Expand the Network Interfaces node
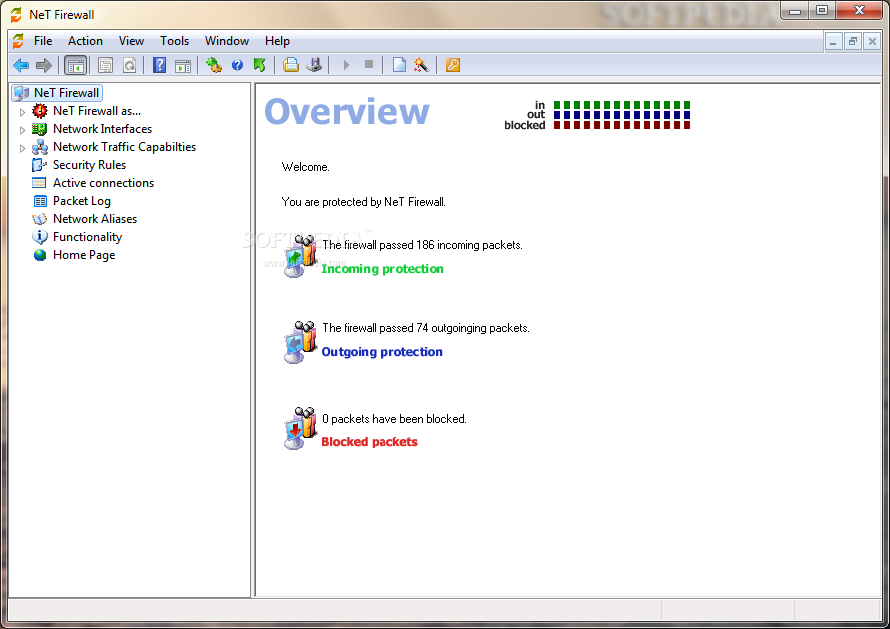Viewport: 890px width, 629px height. tap(22, 130)
